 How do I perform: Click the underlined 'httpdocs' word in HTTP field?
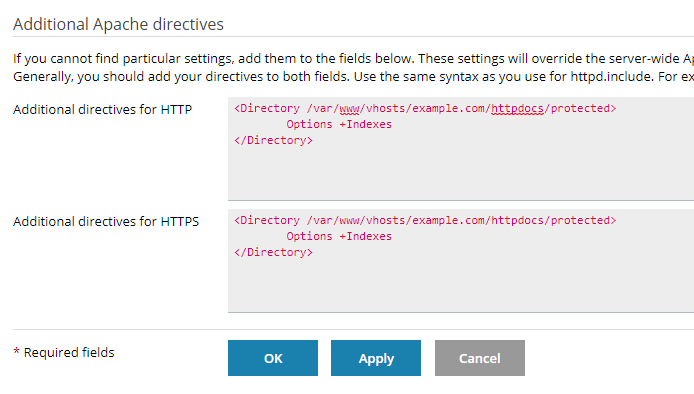(x=517, y=108)
